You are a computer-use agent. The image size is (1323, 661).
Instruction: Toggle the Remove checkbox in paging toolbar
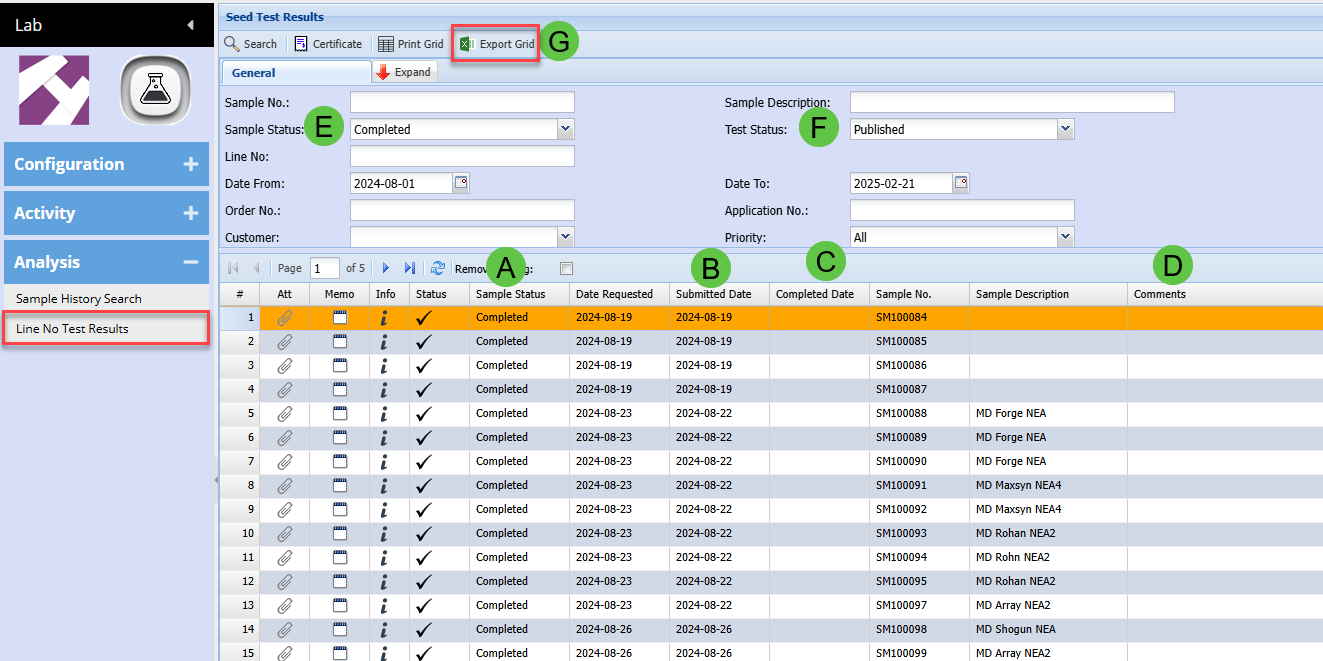pos(567,268)
